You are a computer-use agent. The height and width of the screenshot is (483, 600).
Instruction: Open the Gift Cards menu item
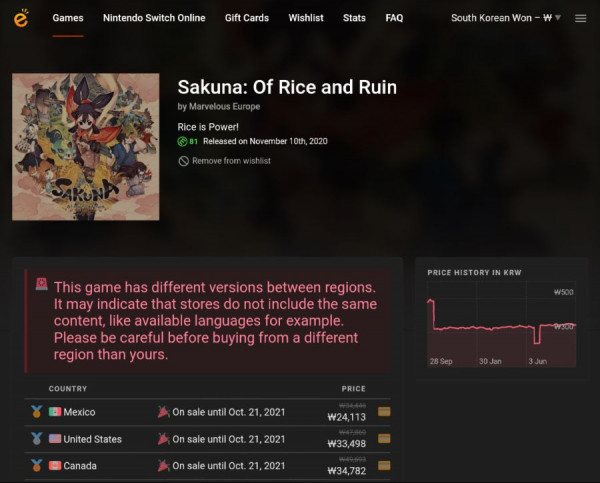[x=247, y=18]
